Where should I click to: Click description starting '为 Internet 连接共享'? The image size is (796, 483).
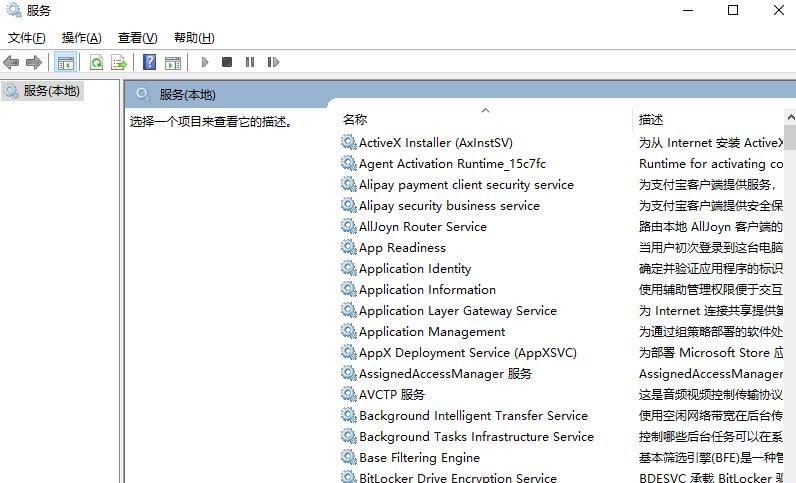pyautogui.click(x=711, y=311)
